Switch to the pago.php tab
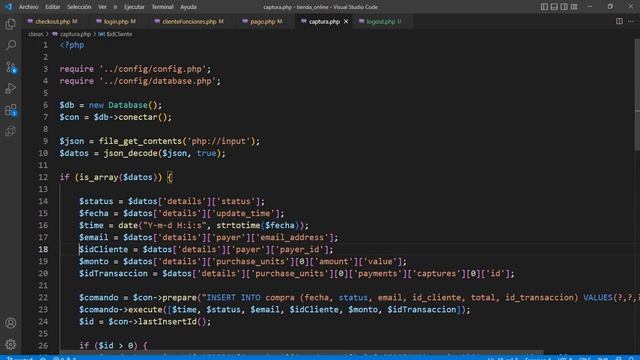640x360 pixels. (x=262, y=22)
